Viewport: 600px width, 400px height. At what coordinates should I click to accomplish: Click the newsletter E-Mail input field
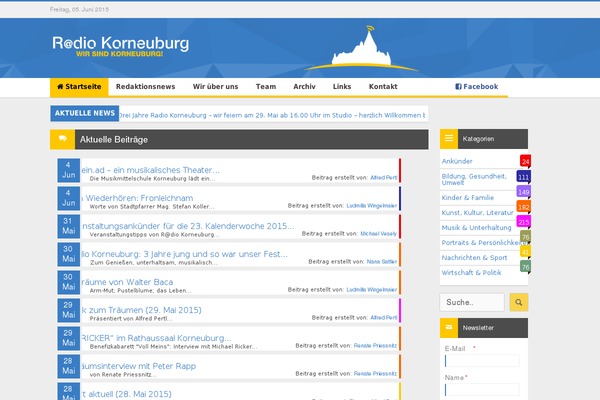click(482, 361)
